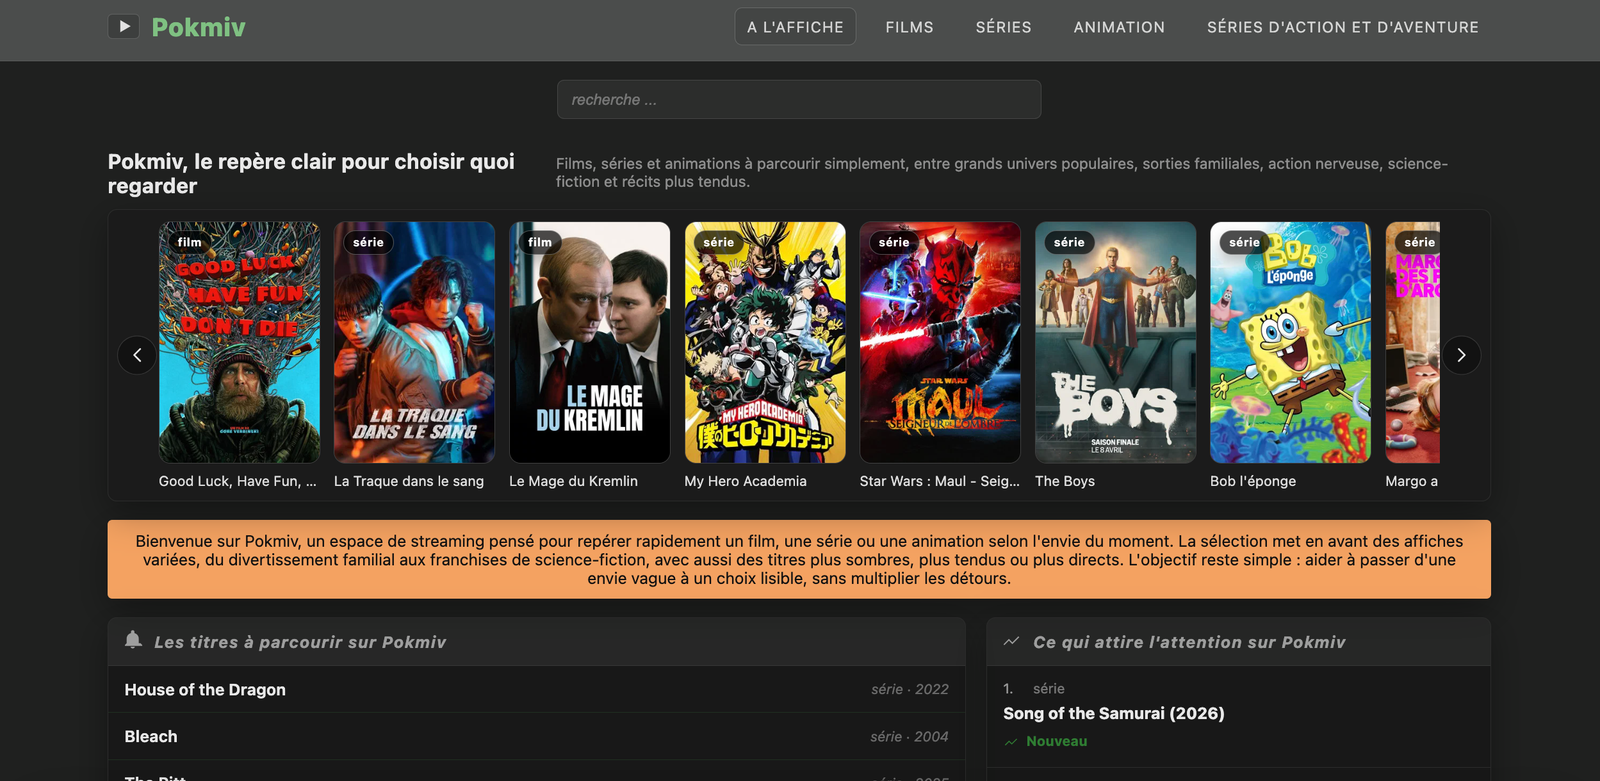The width and height of the screenshot is (1600, 781).
Task: Click 'série · 2022' text
Action: tap(910, 689)
